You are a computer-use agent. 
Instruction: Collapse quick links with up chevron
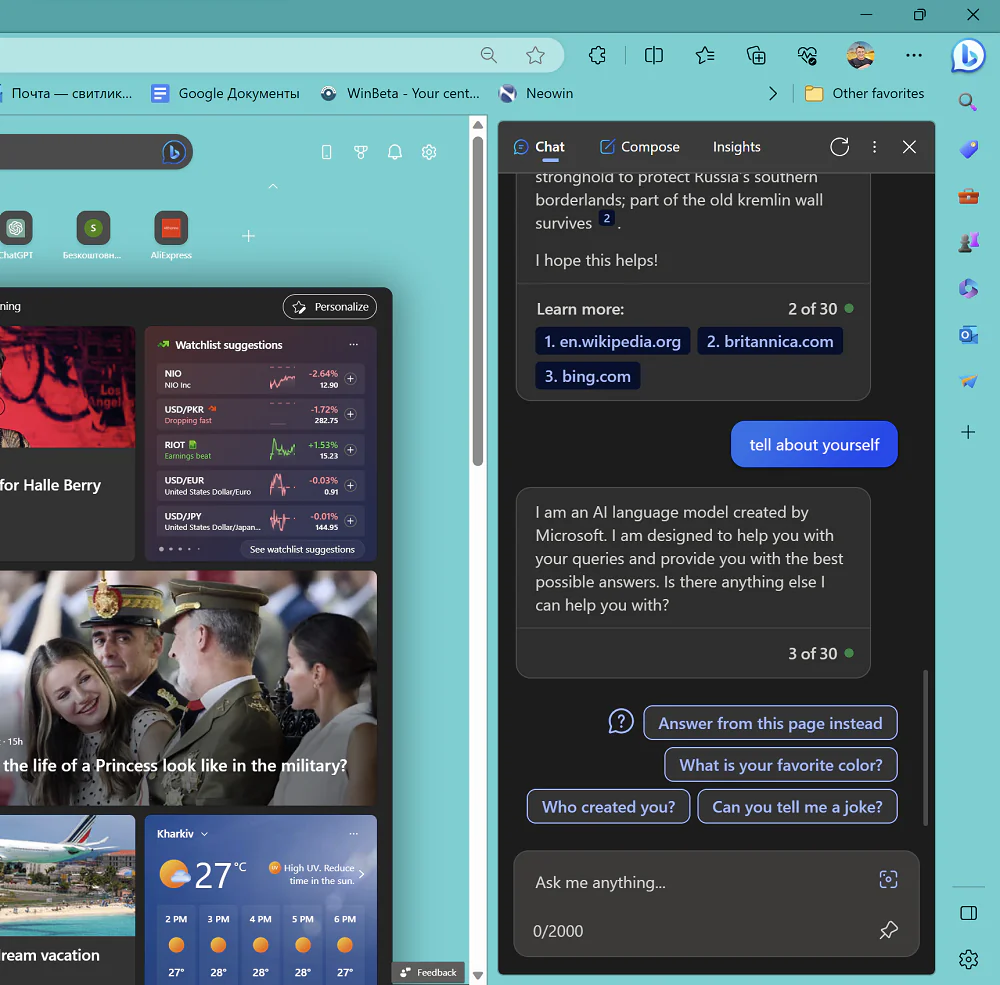273,186
